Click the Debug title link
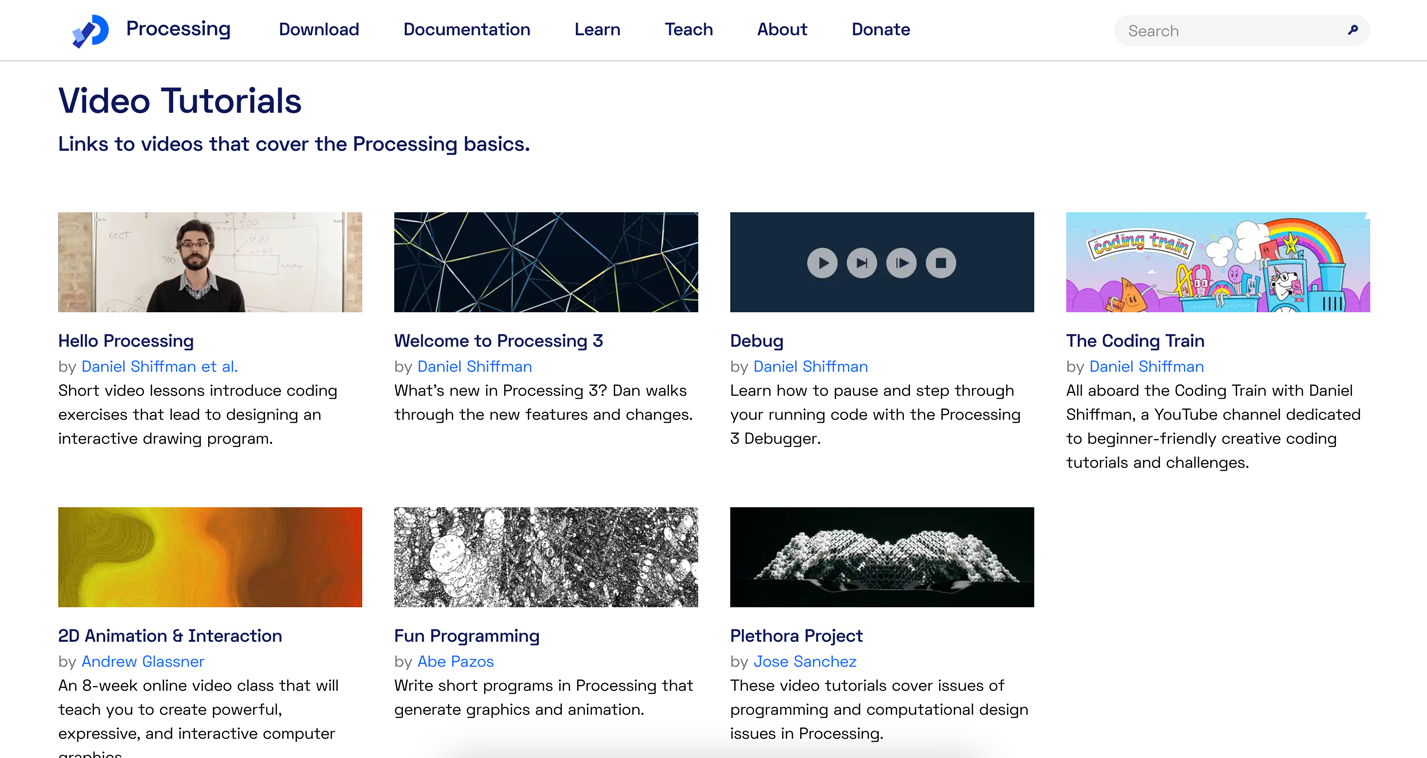This screenshot has width=1427, height=758. coord(757,341)
